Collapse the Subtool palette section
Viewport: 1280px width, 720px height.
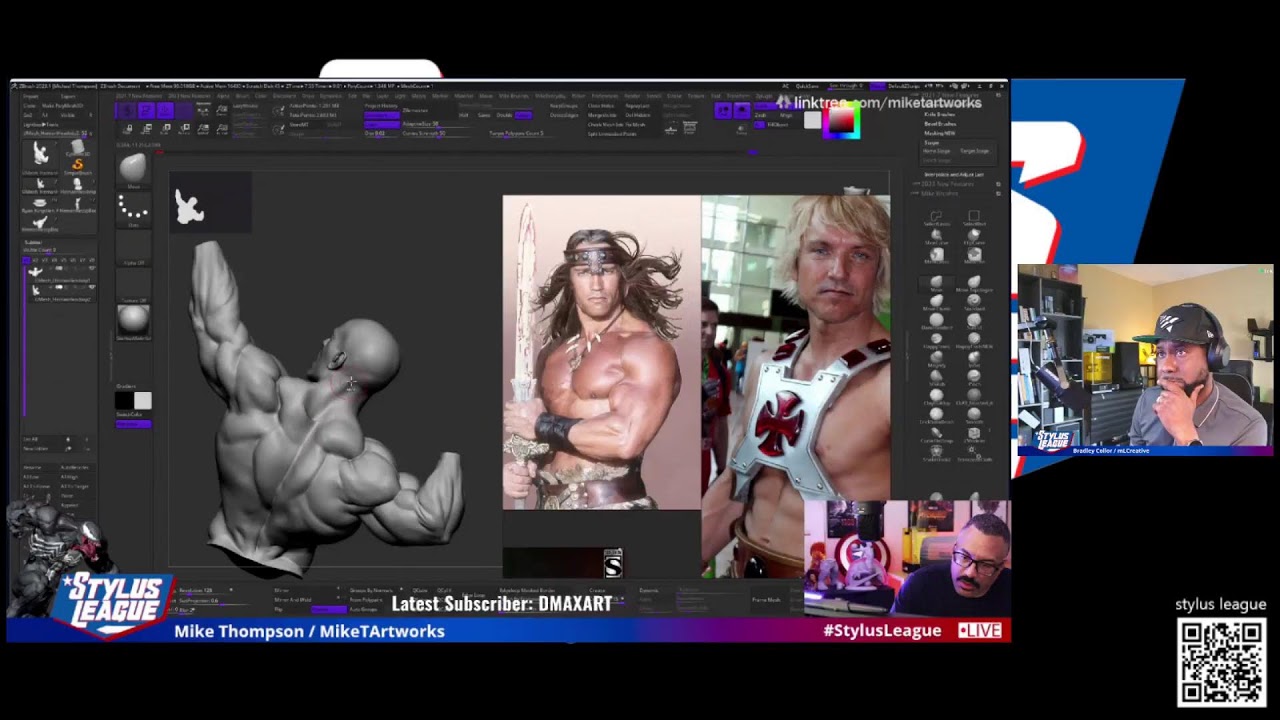pos(33,242)
